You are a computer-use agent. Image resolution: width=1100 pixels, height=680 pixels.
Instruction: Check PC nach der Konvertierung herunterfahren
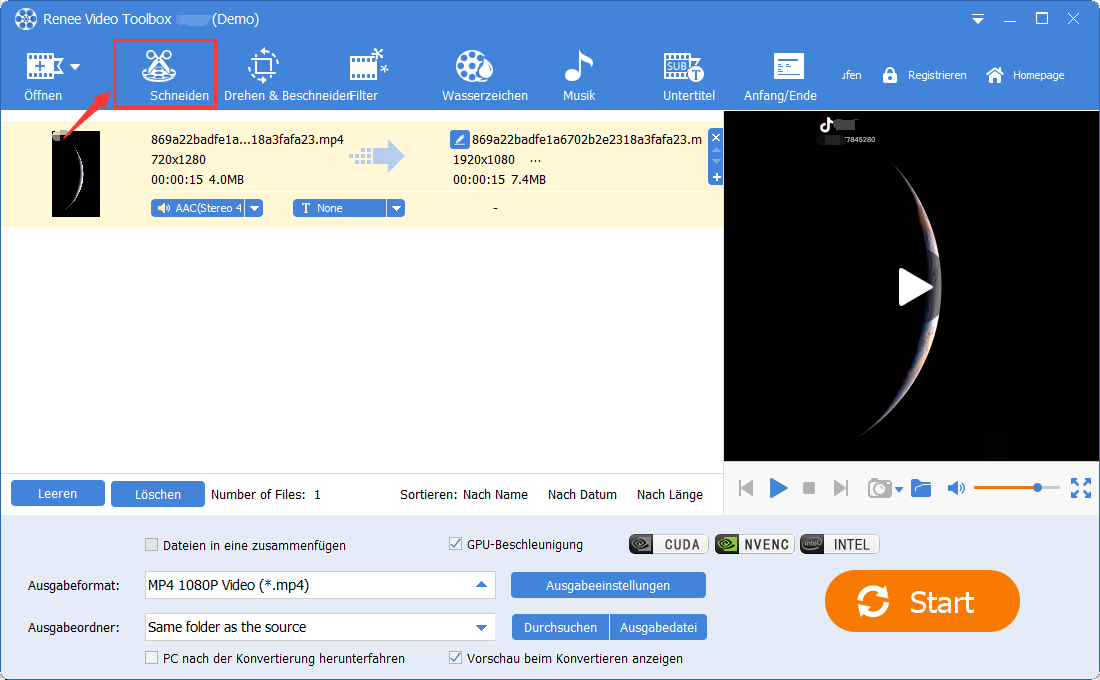[151, 658]
